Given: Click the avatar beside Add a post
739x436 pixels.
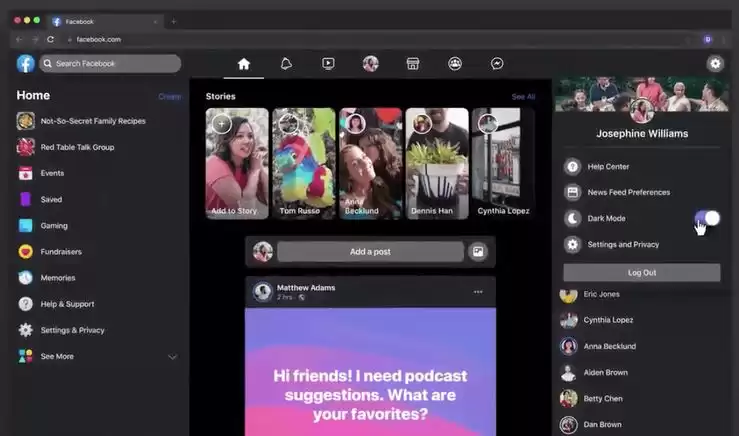Looking at the screenshot, I should pyautogui.click(x=263, y=252).
